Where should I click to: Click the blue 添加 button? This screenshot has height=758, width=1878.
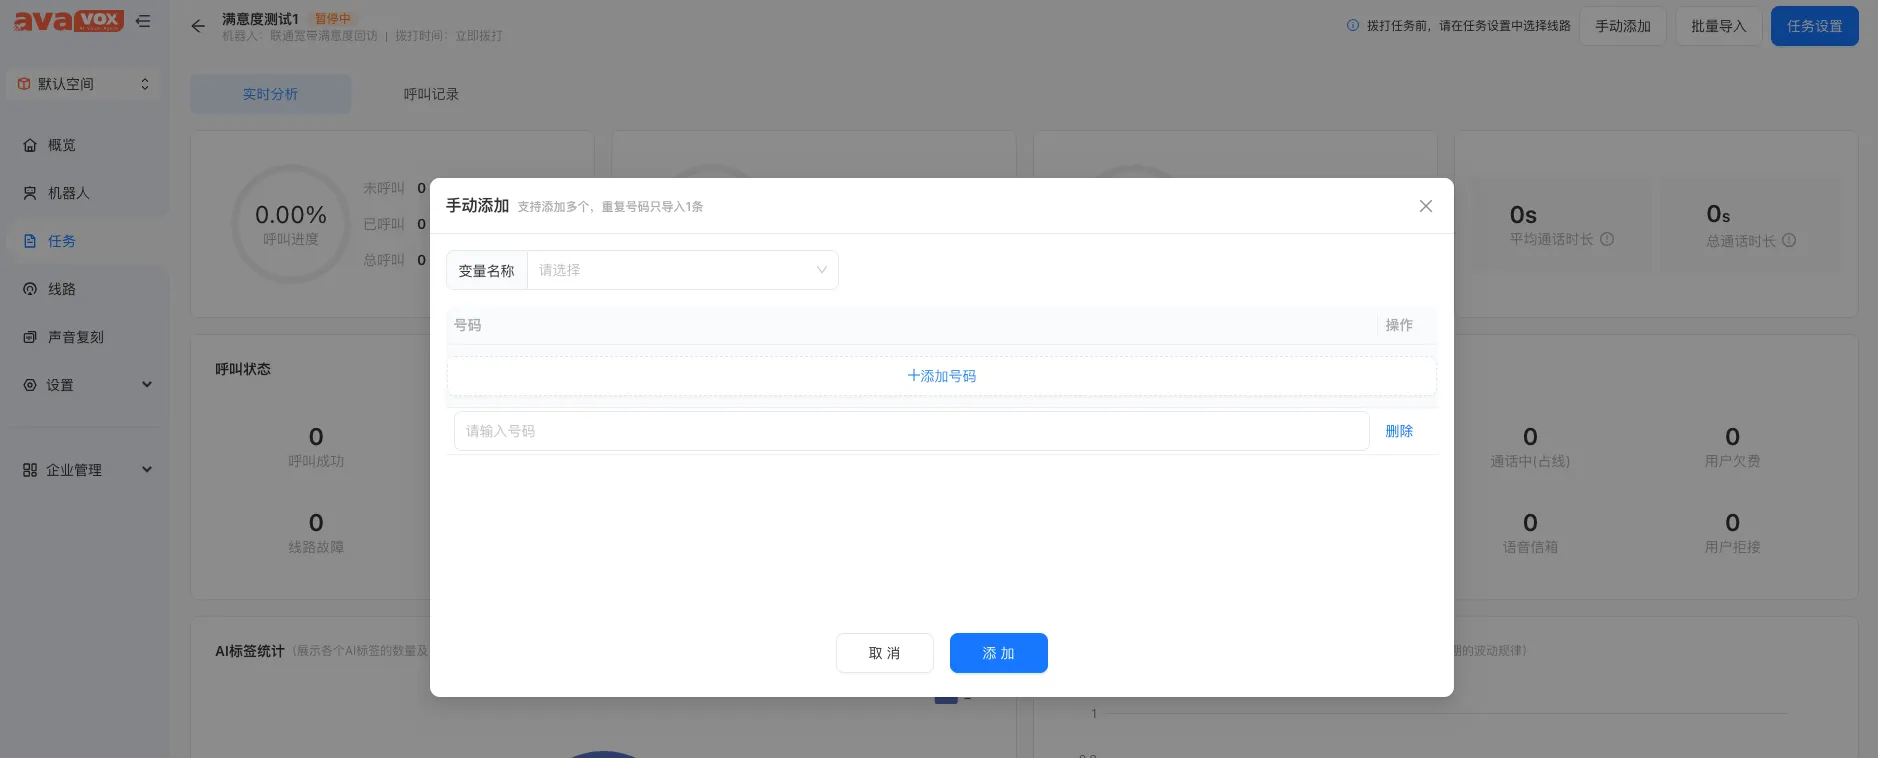point(998,653)
